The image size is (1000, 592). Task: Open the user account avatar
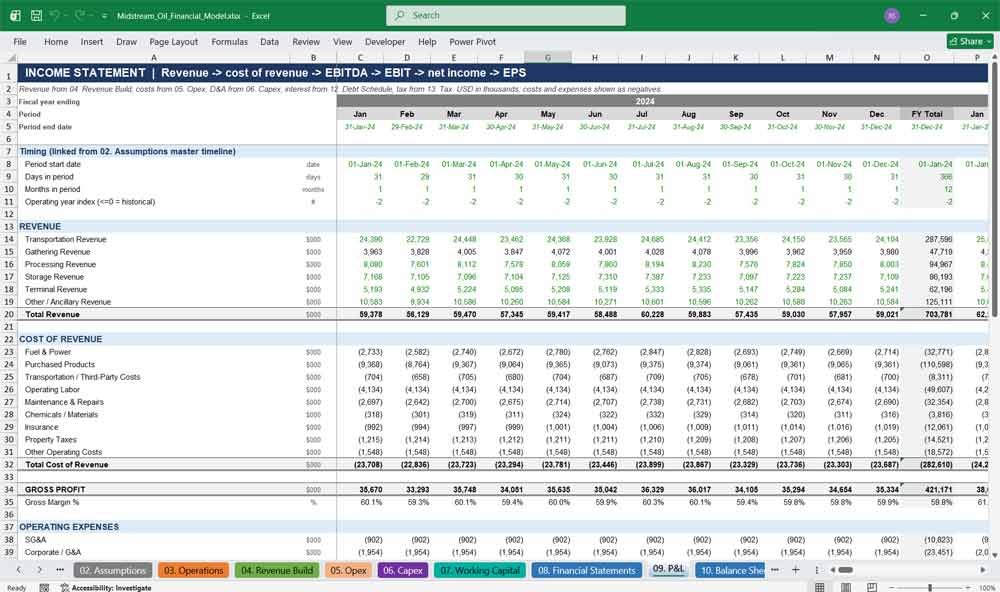[892, 15]
